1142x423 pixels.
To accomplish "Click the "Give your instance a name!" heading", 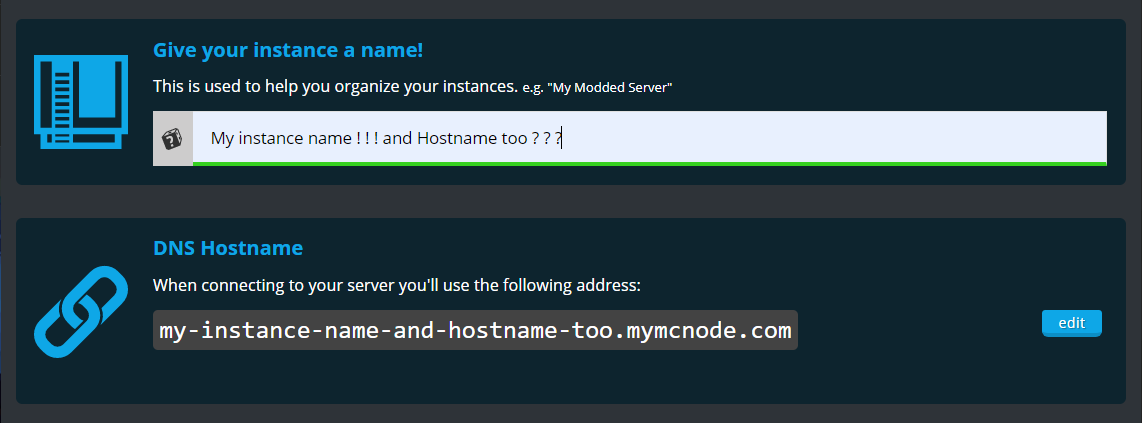I will click(288, 51).
